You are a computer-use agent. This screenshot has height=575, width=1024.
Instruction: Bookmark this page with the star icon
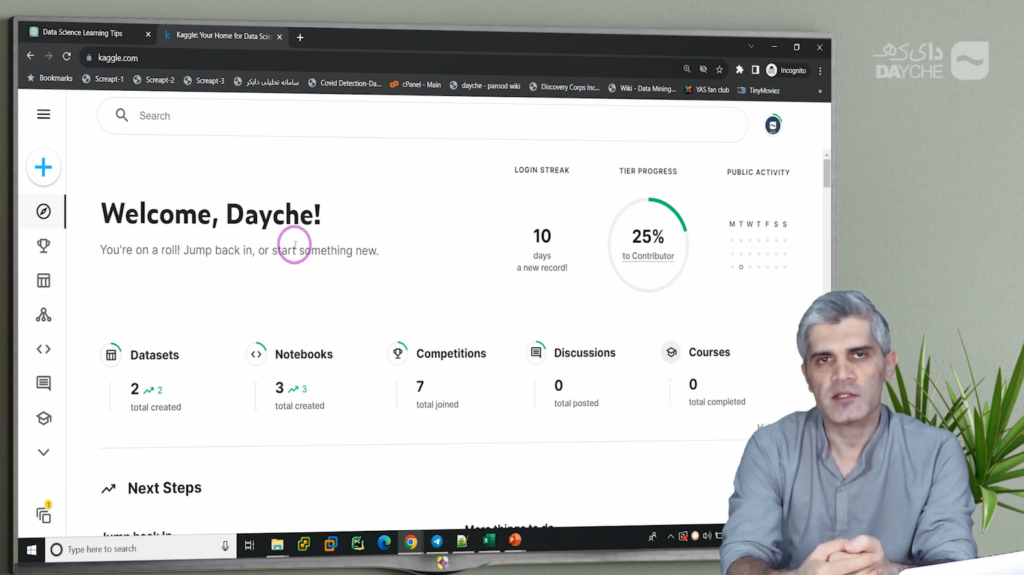tap(719, 70)
